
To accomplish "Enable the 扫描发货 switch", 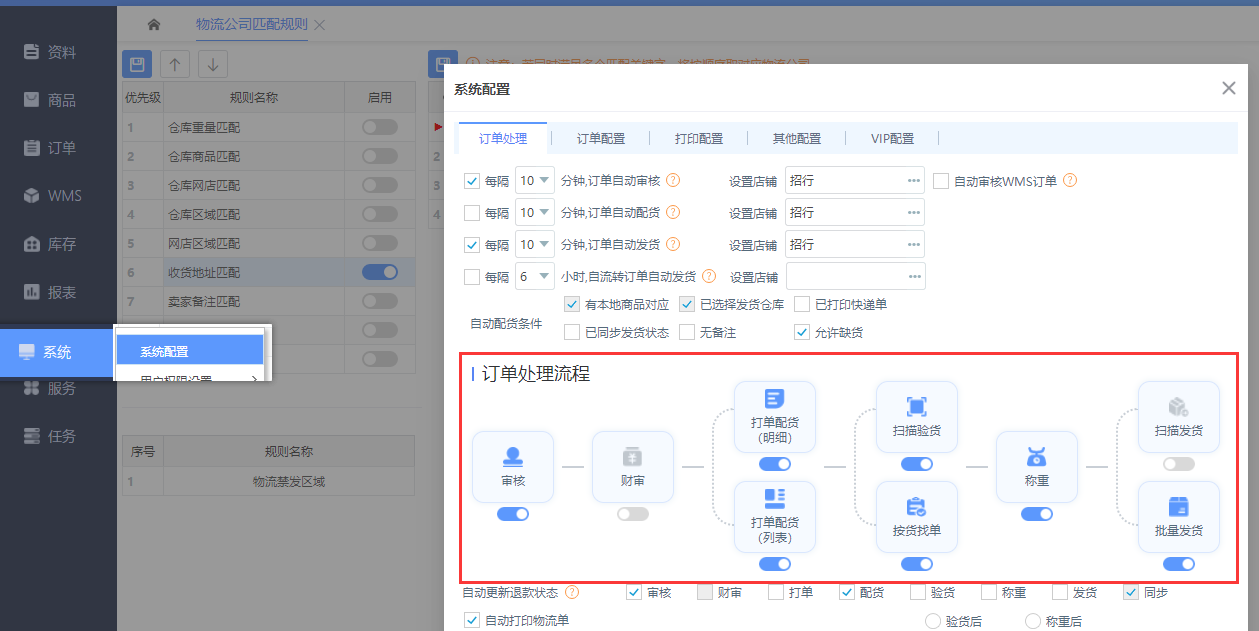I will 1179,464.
